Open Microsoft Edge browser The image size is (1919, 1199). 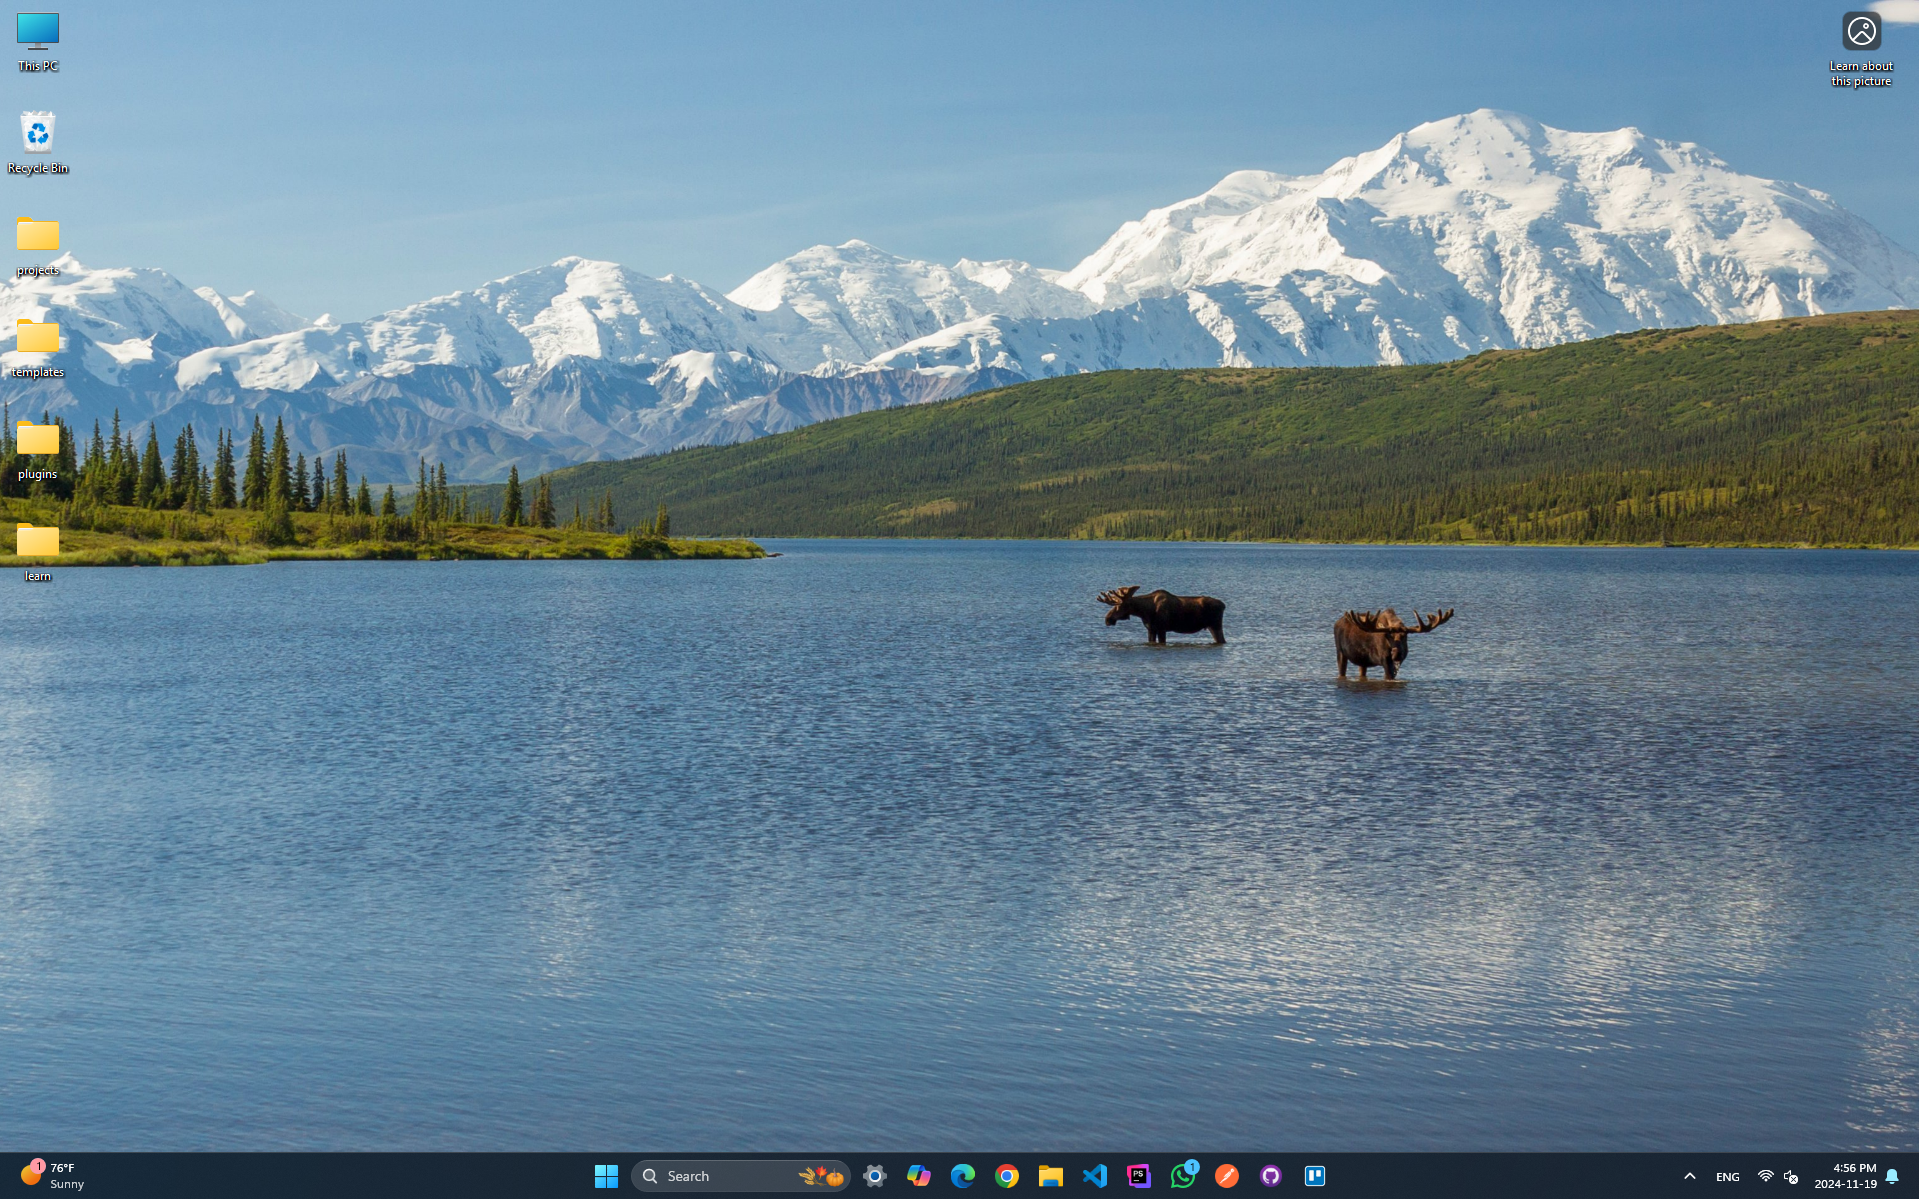[963, 1176]
